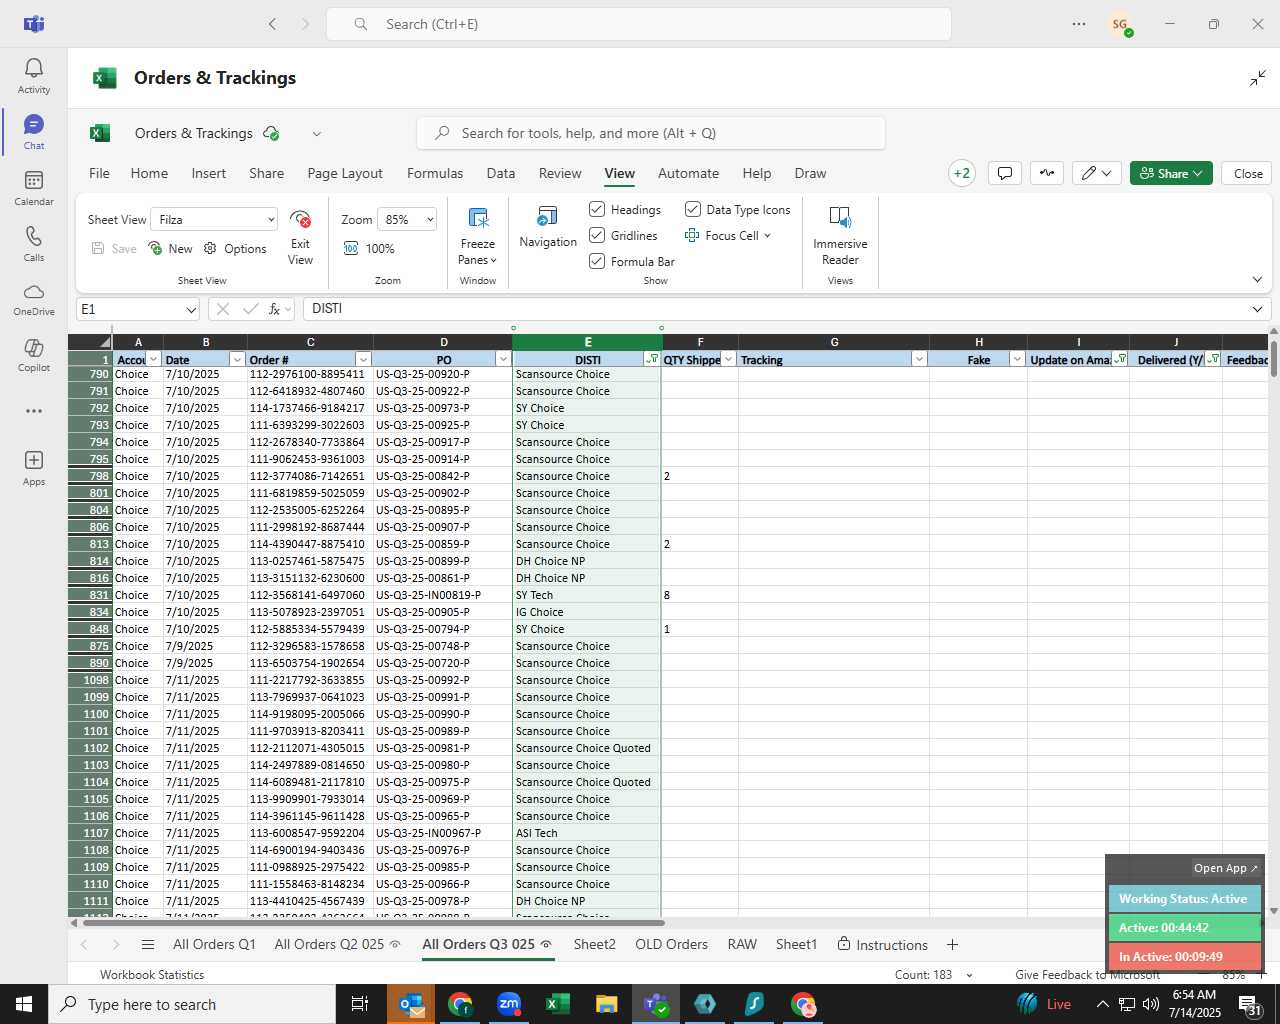Click the Excel tools search field

click(x=650, y=133)
